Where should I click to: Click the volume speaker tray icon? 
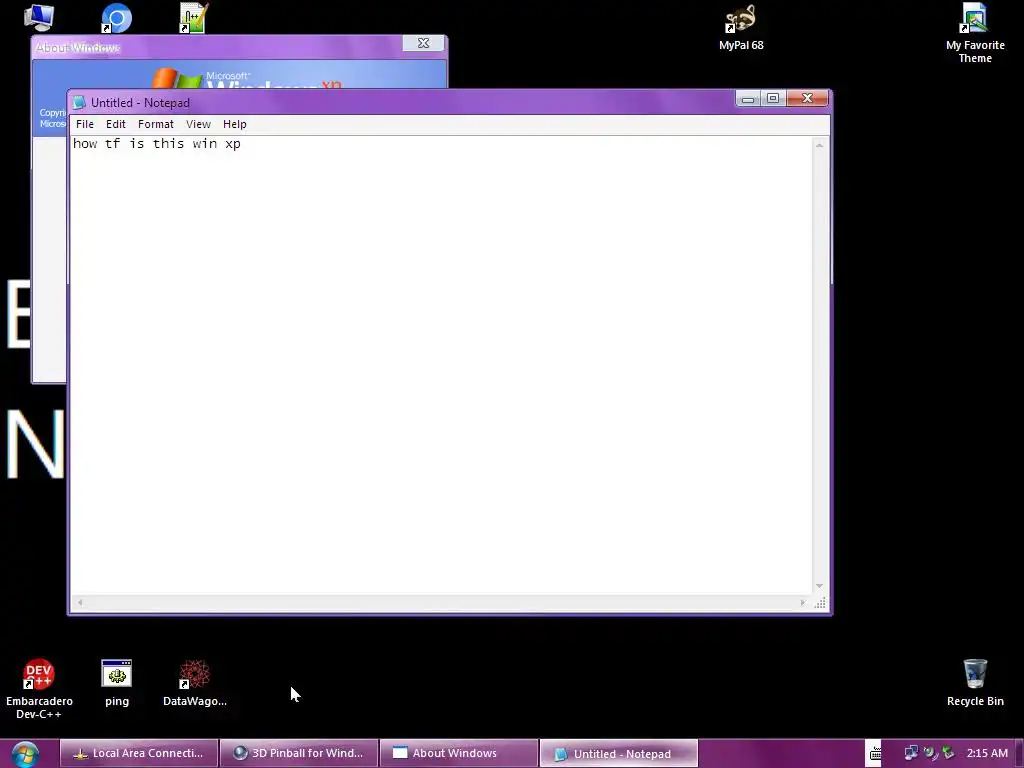coord(930,754)
